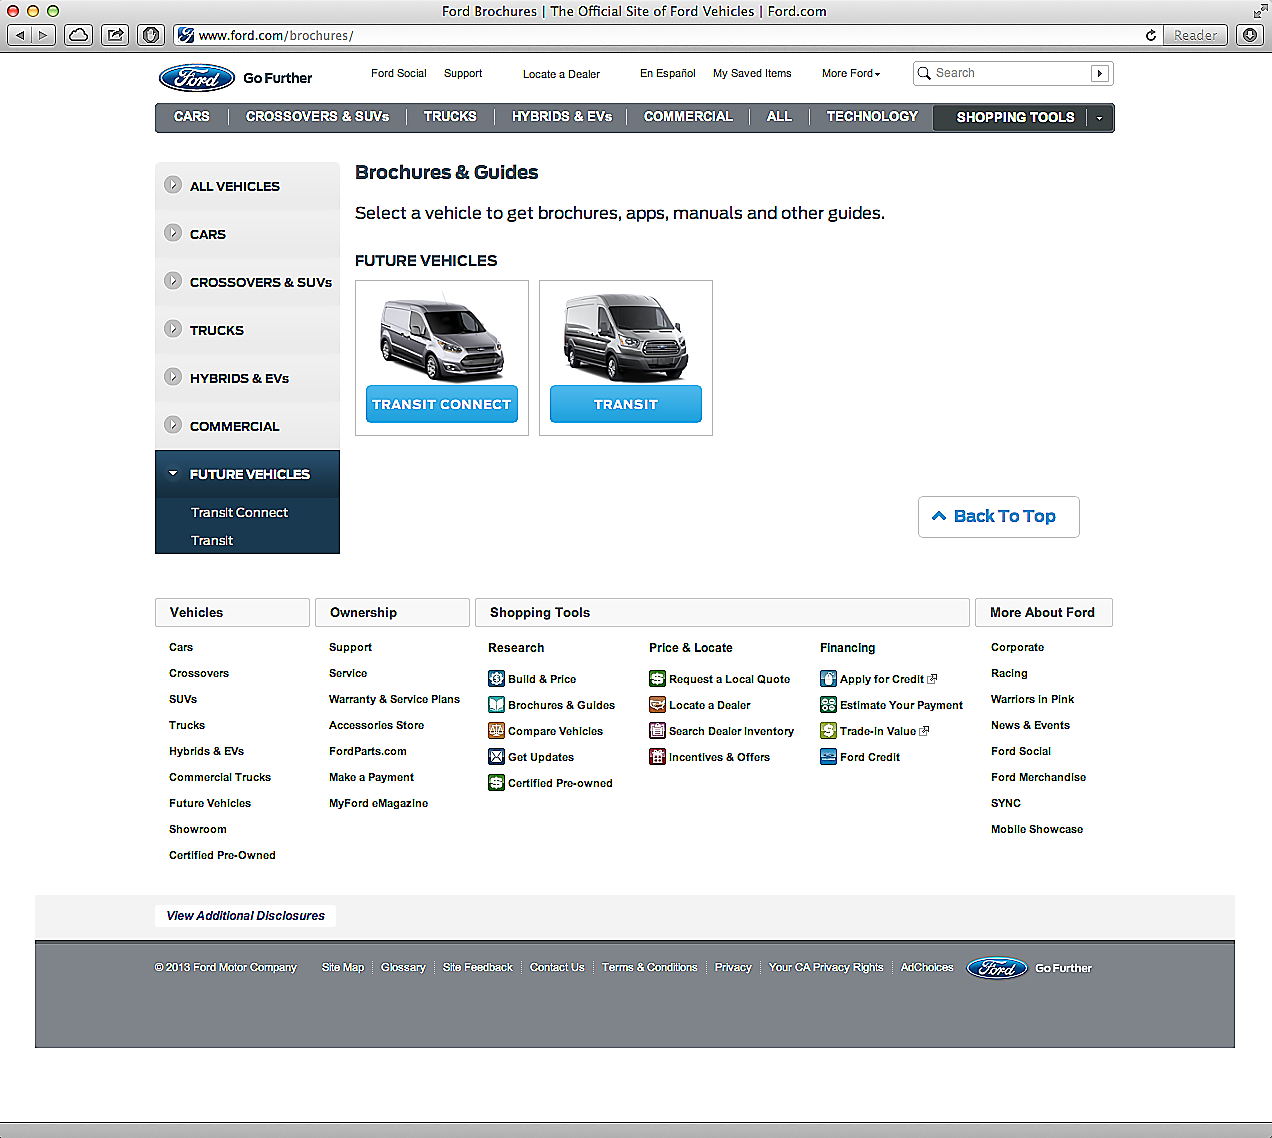Click Warriors in Pink link
The height and width of the screenshot is (1138, 1272).
(1032, 699)
